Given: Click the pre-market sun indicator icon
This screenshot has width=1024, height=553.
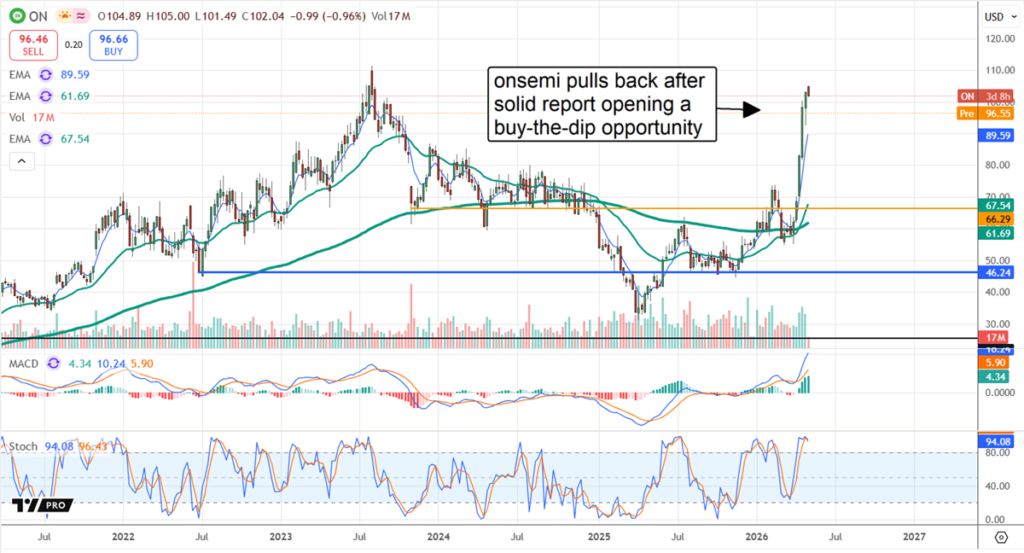Looking at the screenshot, I should pos(65,16).
